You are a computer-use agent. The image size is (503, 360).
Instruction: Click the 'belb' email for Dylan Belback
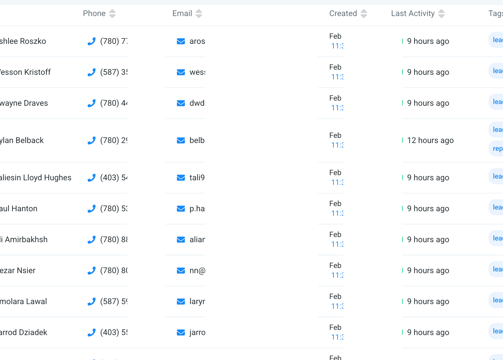(197, 141)
